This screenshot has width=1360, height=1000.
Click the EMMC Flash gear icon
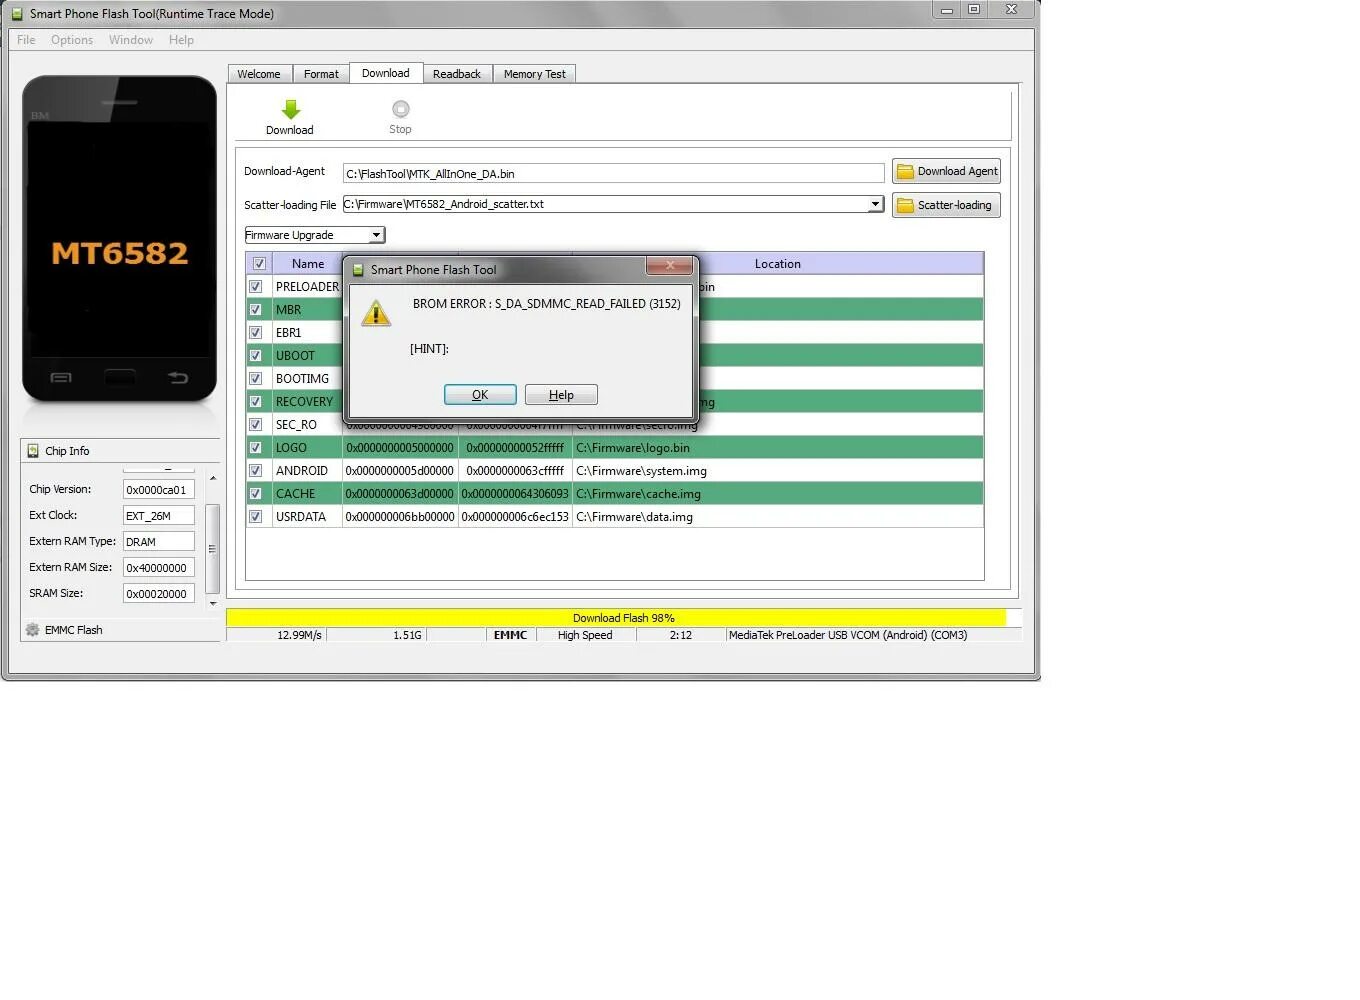tap(33, 630)
